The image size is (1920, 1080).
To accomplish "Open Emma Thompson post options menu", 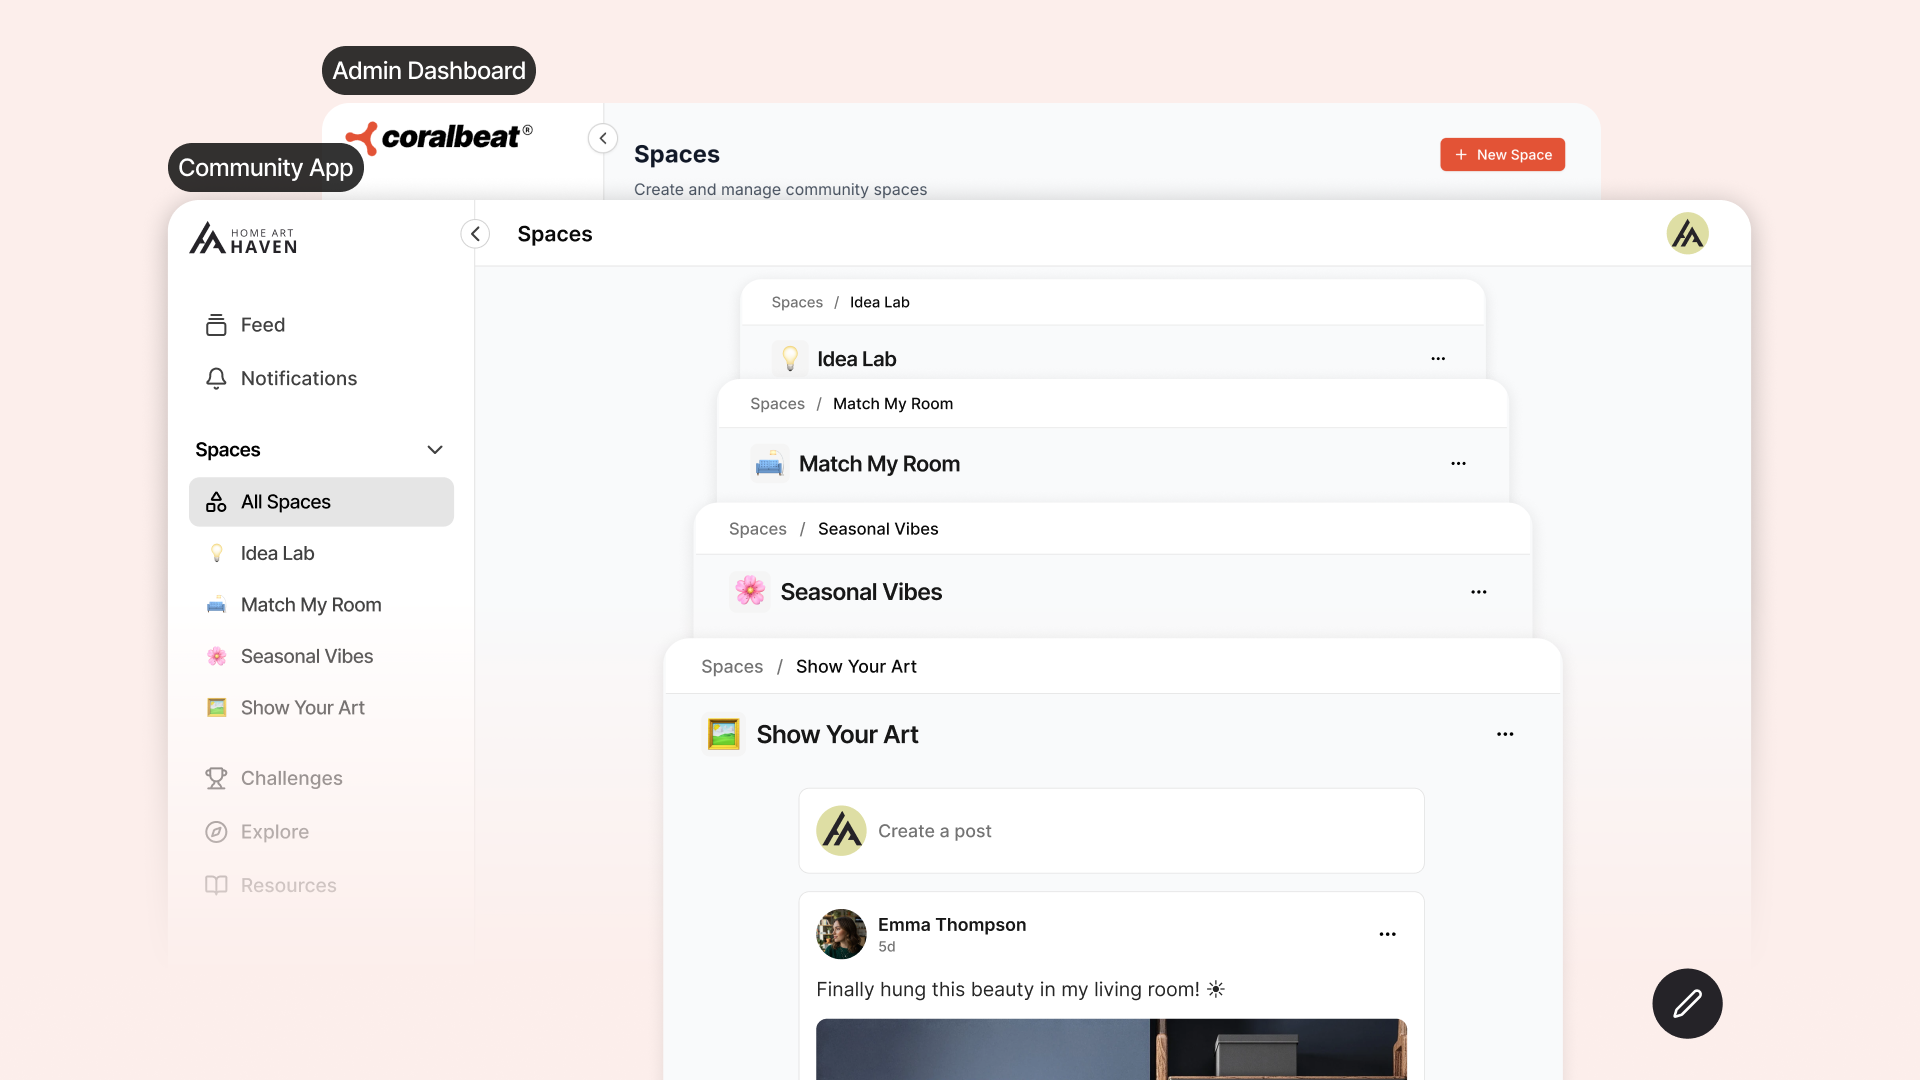I will pos(1387,934).
